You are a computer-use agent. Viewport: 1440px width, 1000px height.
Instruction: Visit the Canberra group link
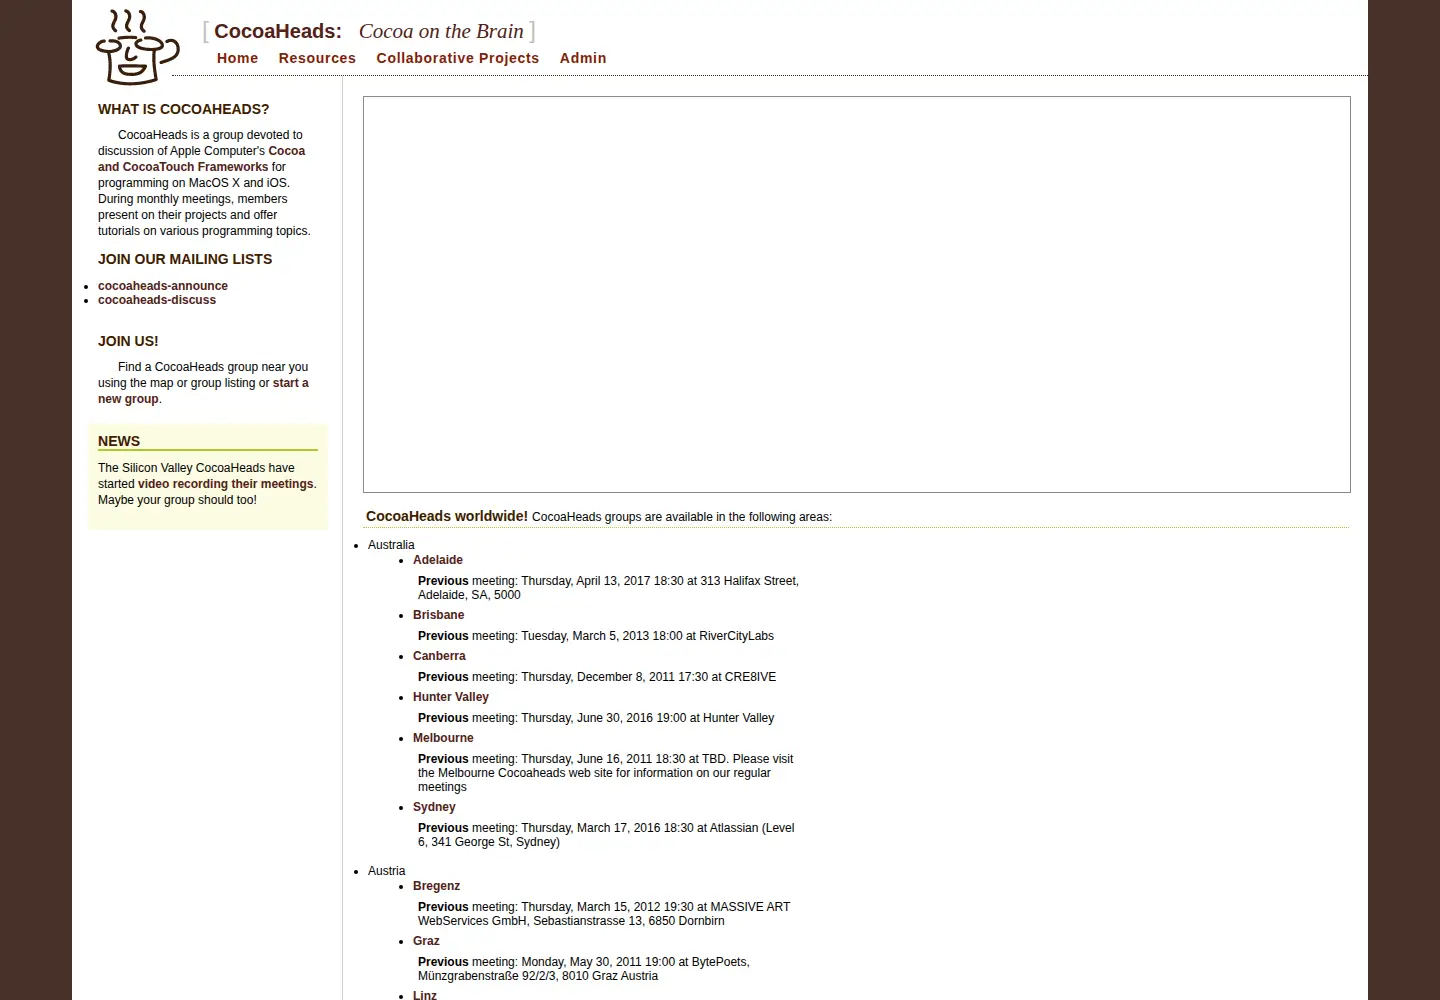tap(439, 656)
